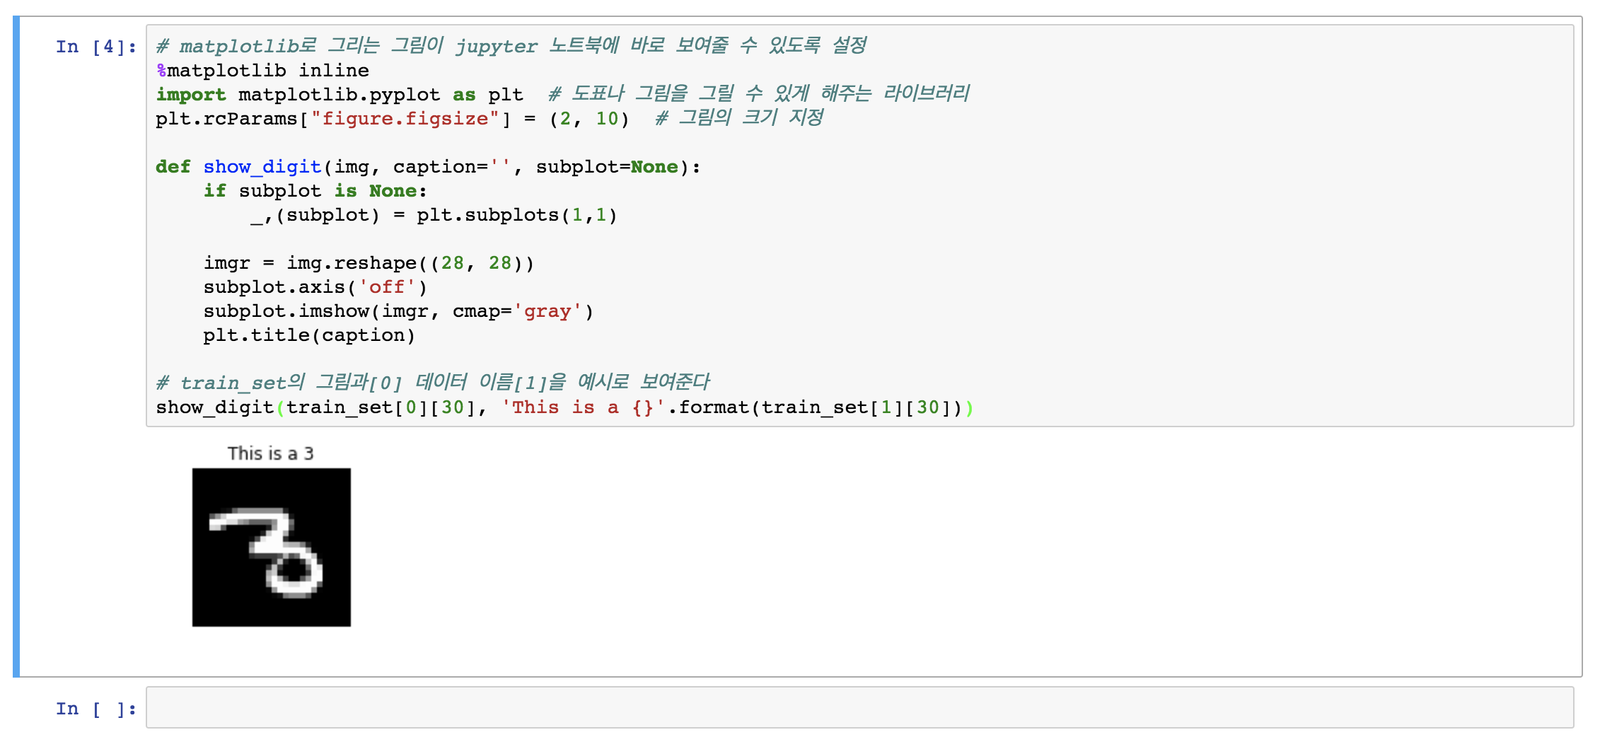Click the "# train_set" comment line
The height and width of the screenshot is (754, 1600).
pyautogui.click(x=432, y=382)
